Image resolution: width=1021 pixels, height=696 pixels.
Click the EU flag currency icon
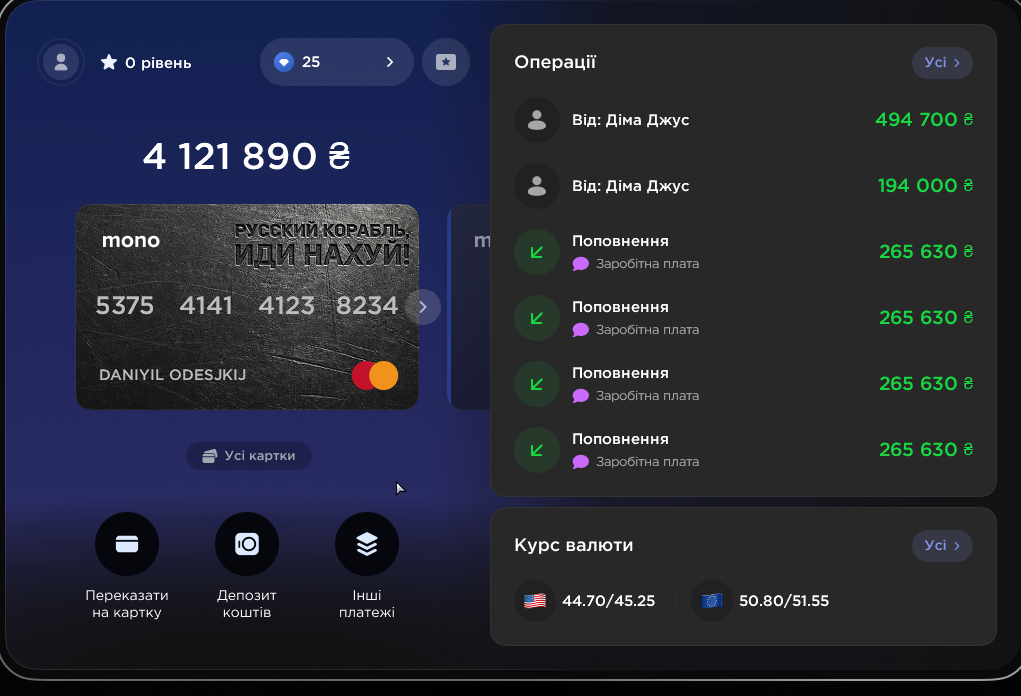pyautogui.click(x=712, y=600)
